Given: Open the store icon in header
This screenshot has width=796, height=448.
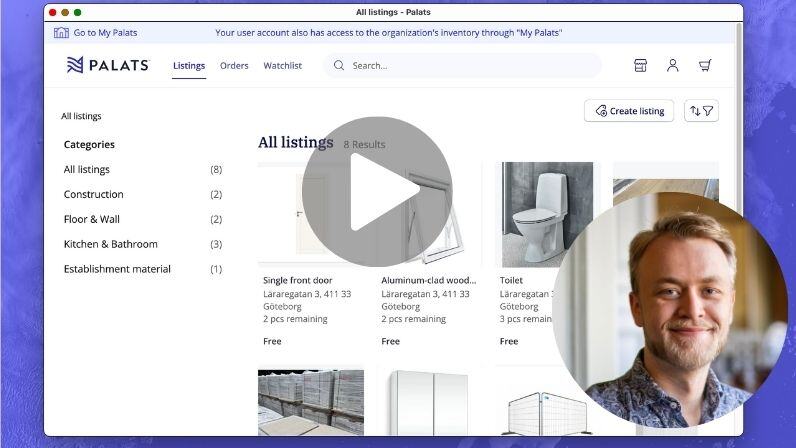Looking at the screenshot, I should [640, 65].
